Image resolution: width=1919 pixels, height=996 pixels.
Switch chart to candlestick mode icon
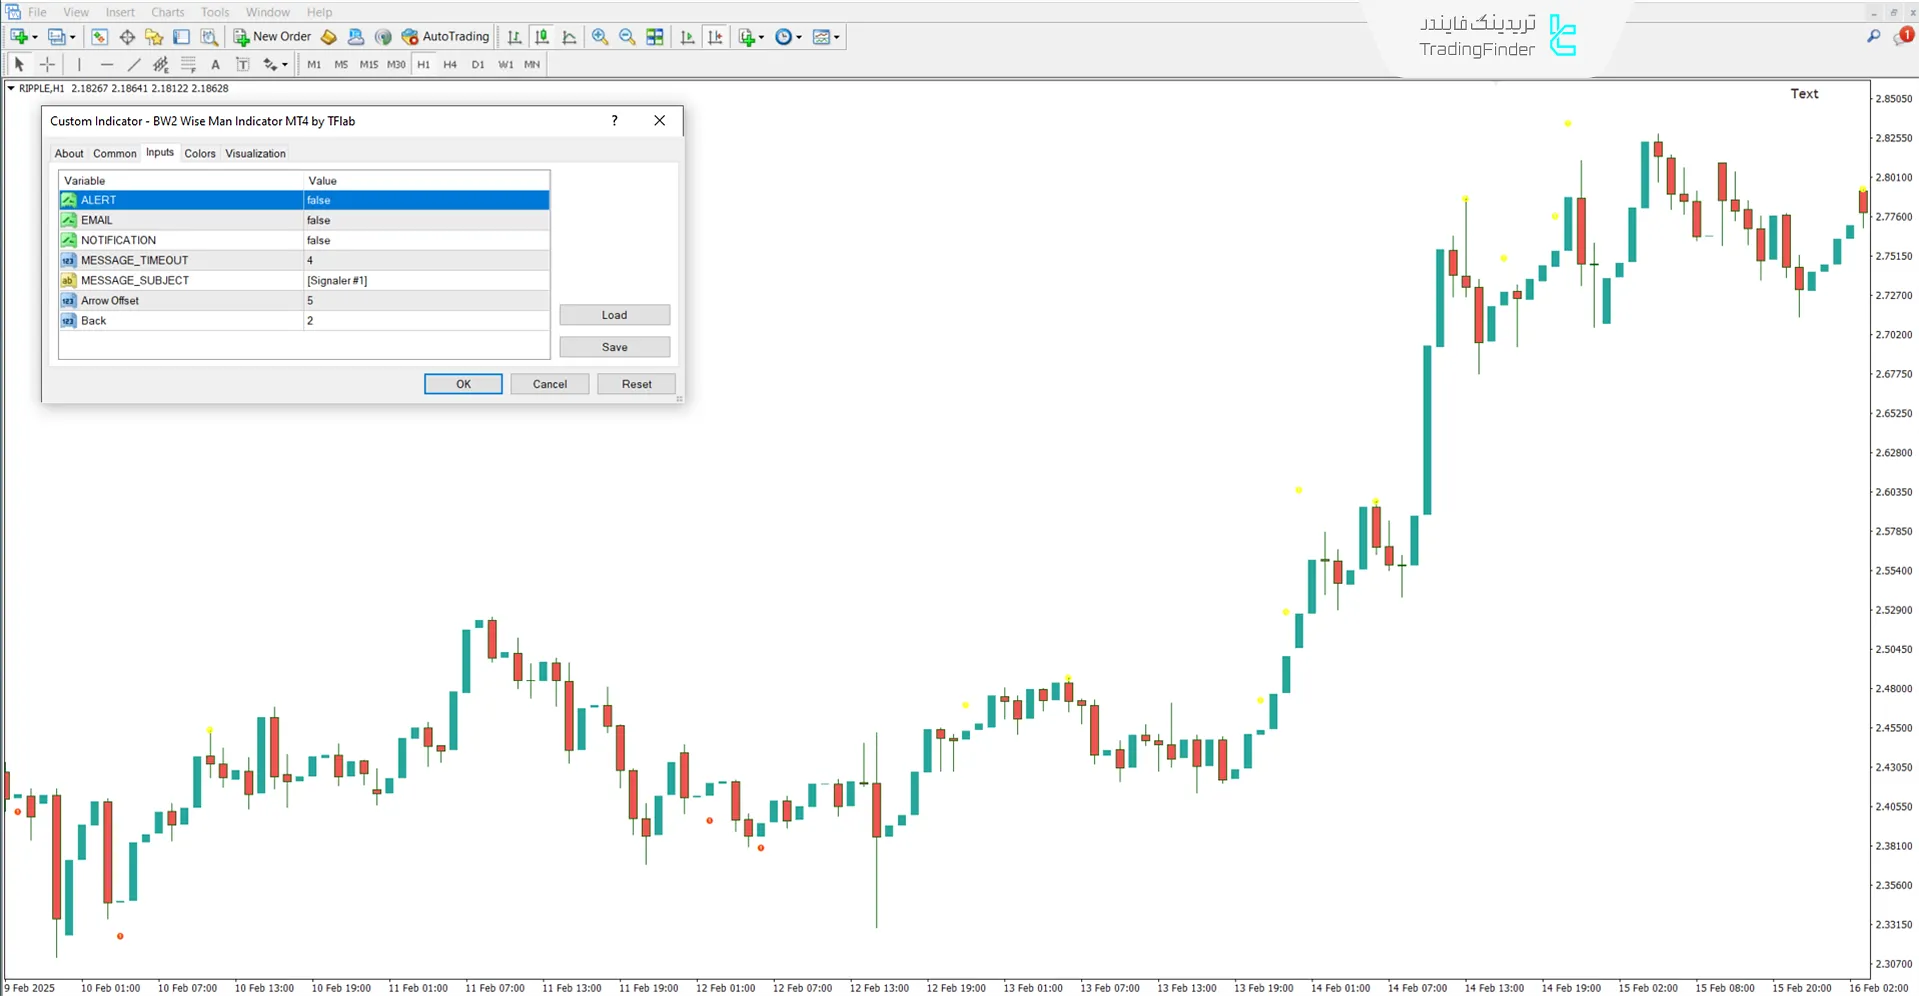[542, 37]
